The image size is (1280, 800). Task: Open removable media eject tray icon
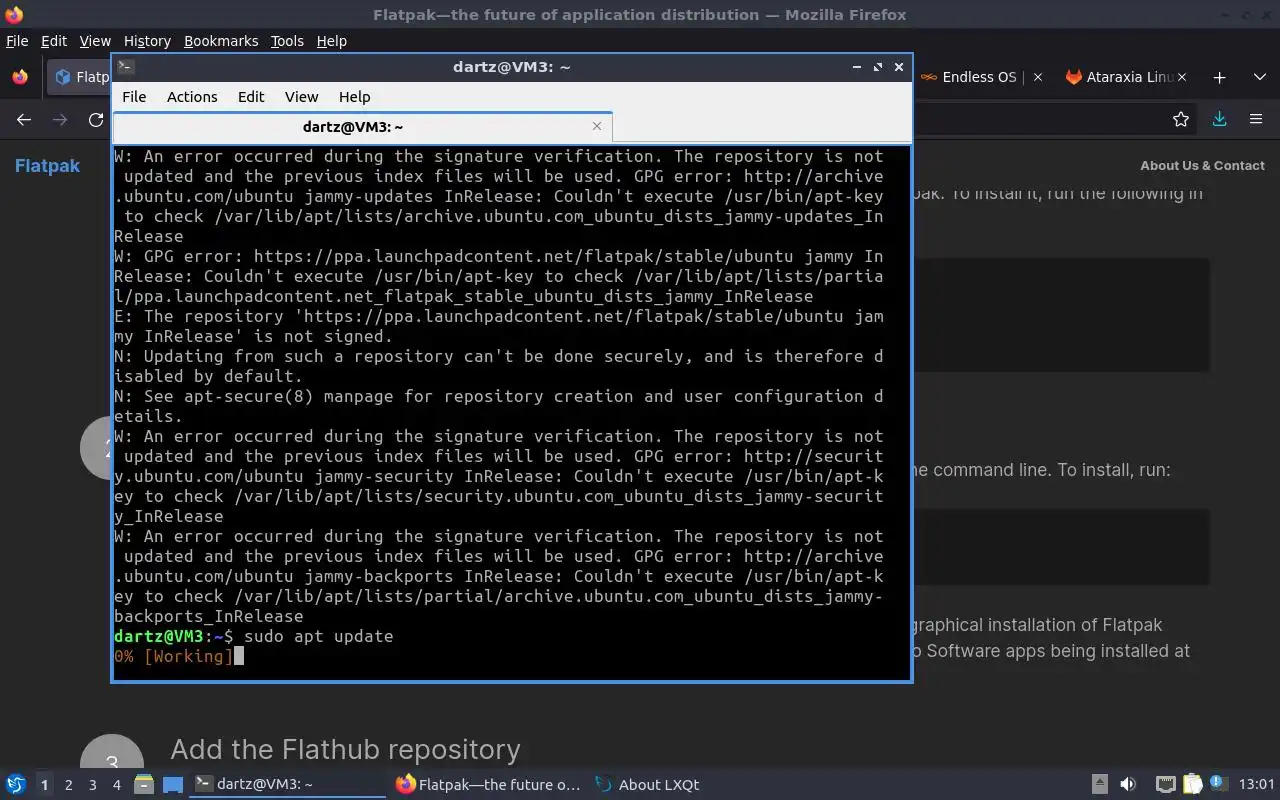1099,785
